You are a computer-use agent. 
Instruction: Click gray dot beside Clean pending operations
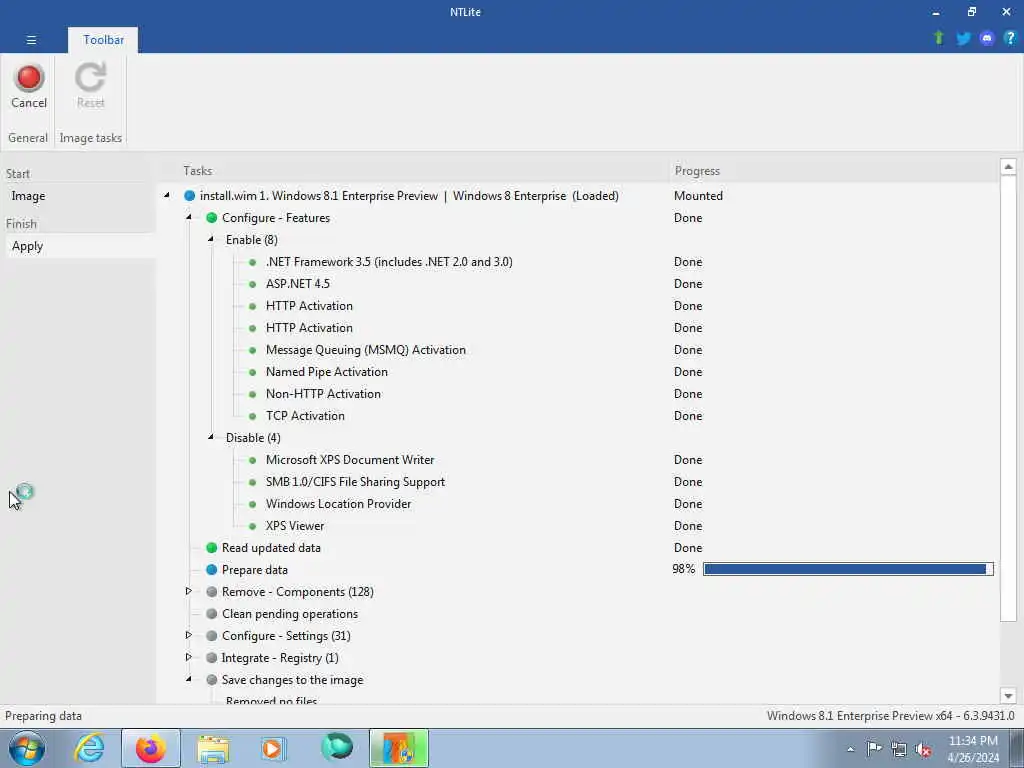tap(212, 614)
